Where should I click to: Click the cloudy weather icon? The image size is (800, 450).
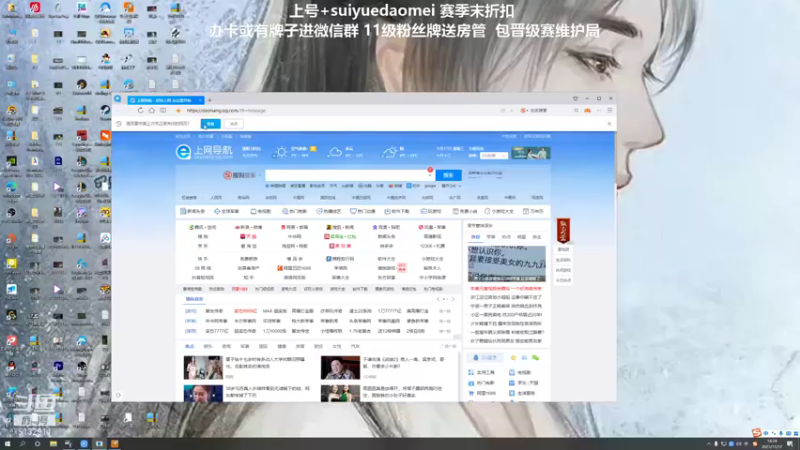pyautogui.click(x=335, y=152)
